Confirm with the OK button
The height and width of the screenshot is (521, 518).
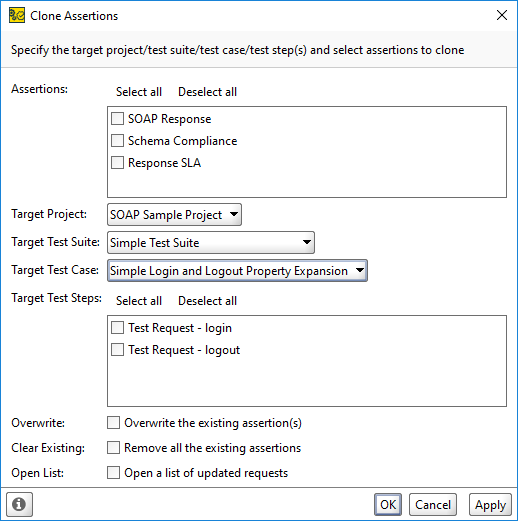coord(388,504)
